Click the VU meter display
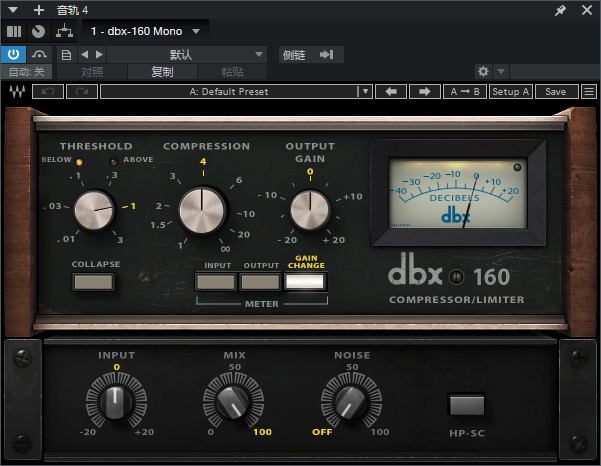Screen dimensions: 601x466 tap(458, 193)
